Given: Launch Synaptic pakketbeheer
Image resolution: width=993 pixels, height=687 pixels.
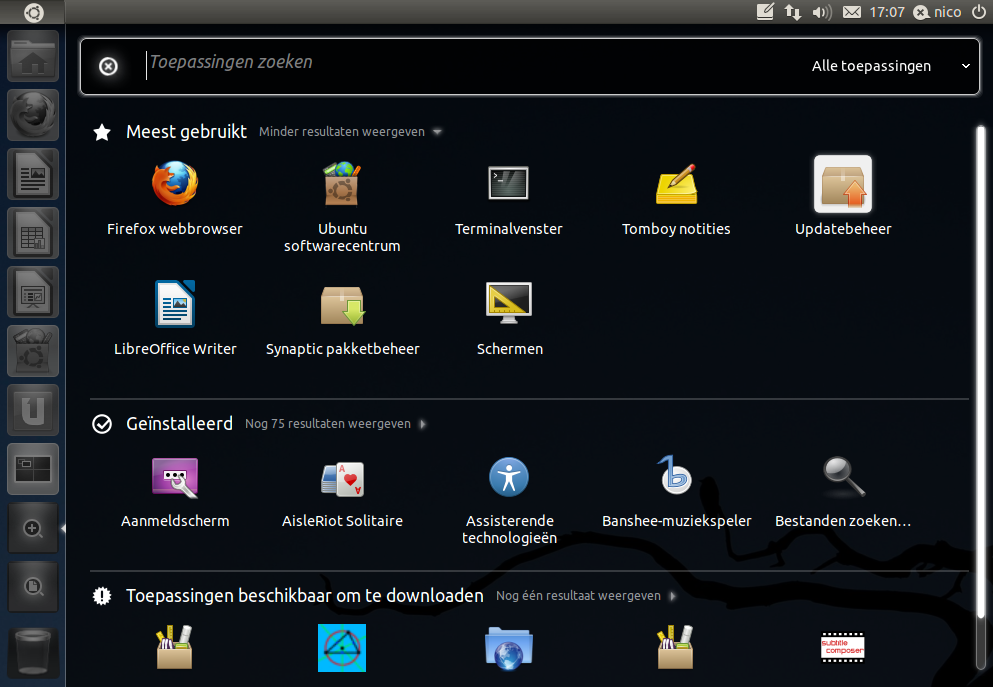Looking at the screenshot, I should pyautogui.click(x=342, y=305).
